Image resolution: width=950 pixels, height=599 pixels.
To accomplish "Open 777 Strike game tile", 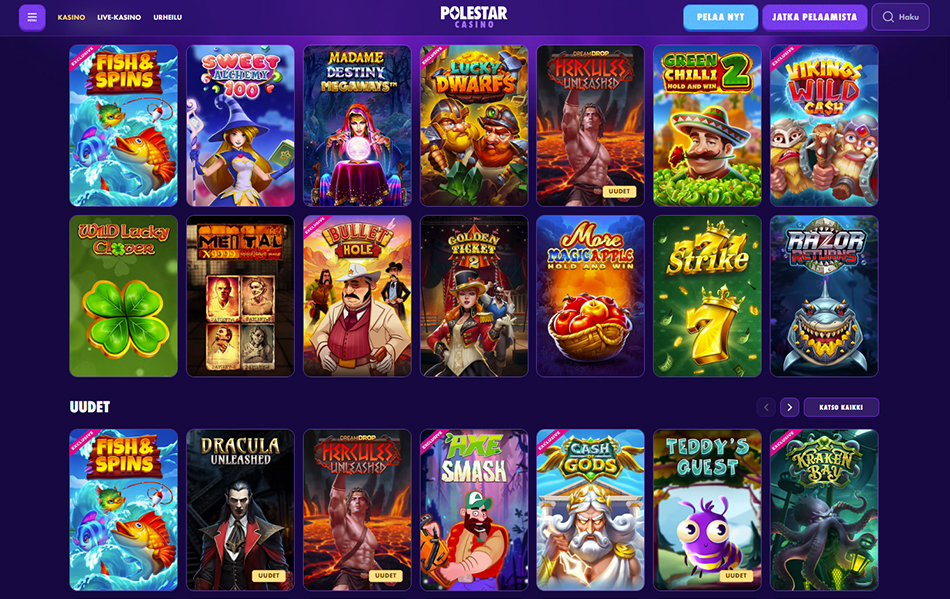I will 707,296.
